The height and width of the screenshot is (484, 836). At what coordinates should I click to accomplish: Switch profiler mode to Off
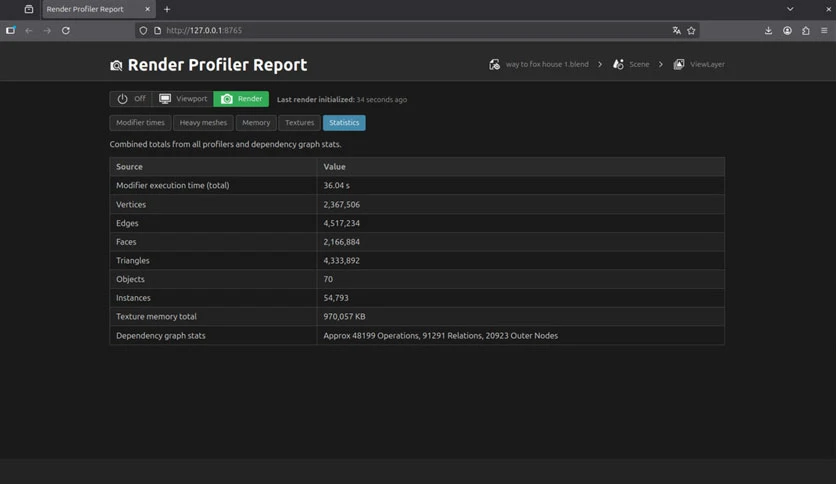(131, 99)
